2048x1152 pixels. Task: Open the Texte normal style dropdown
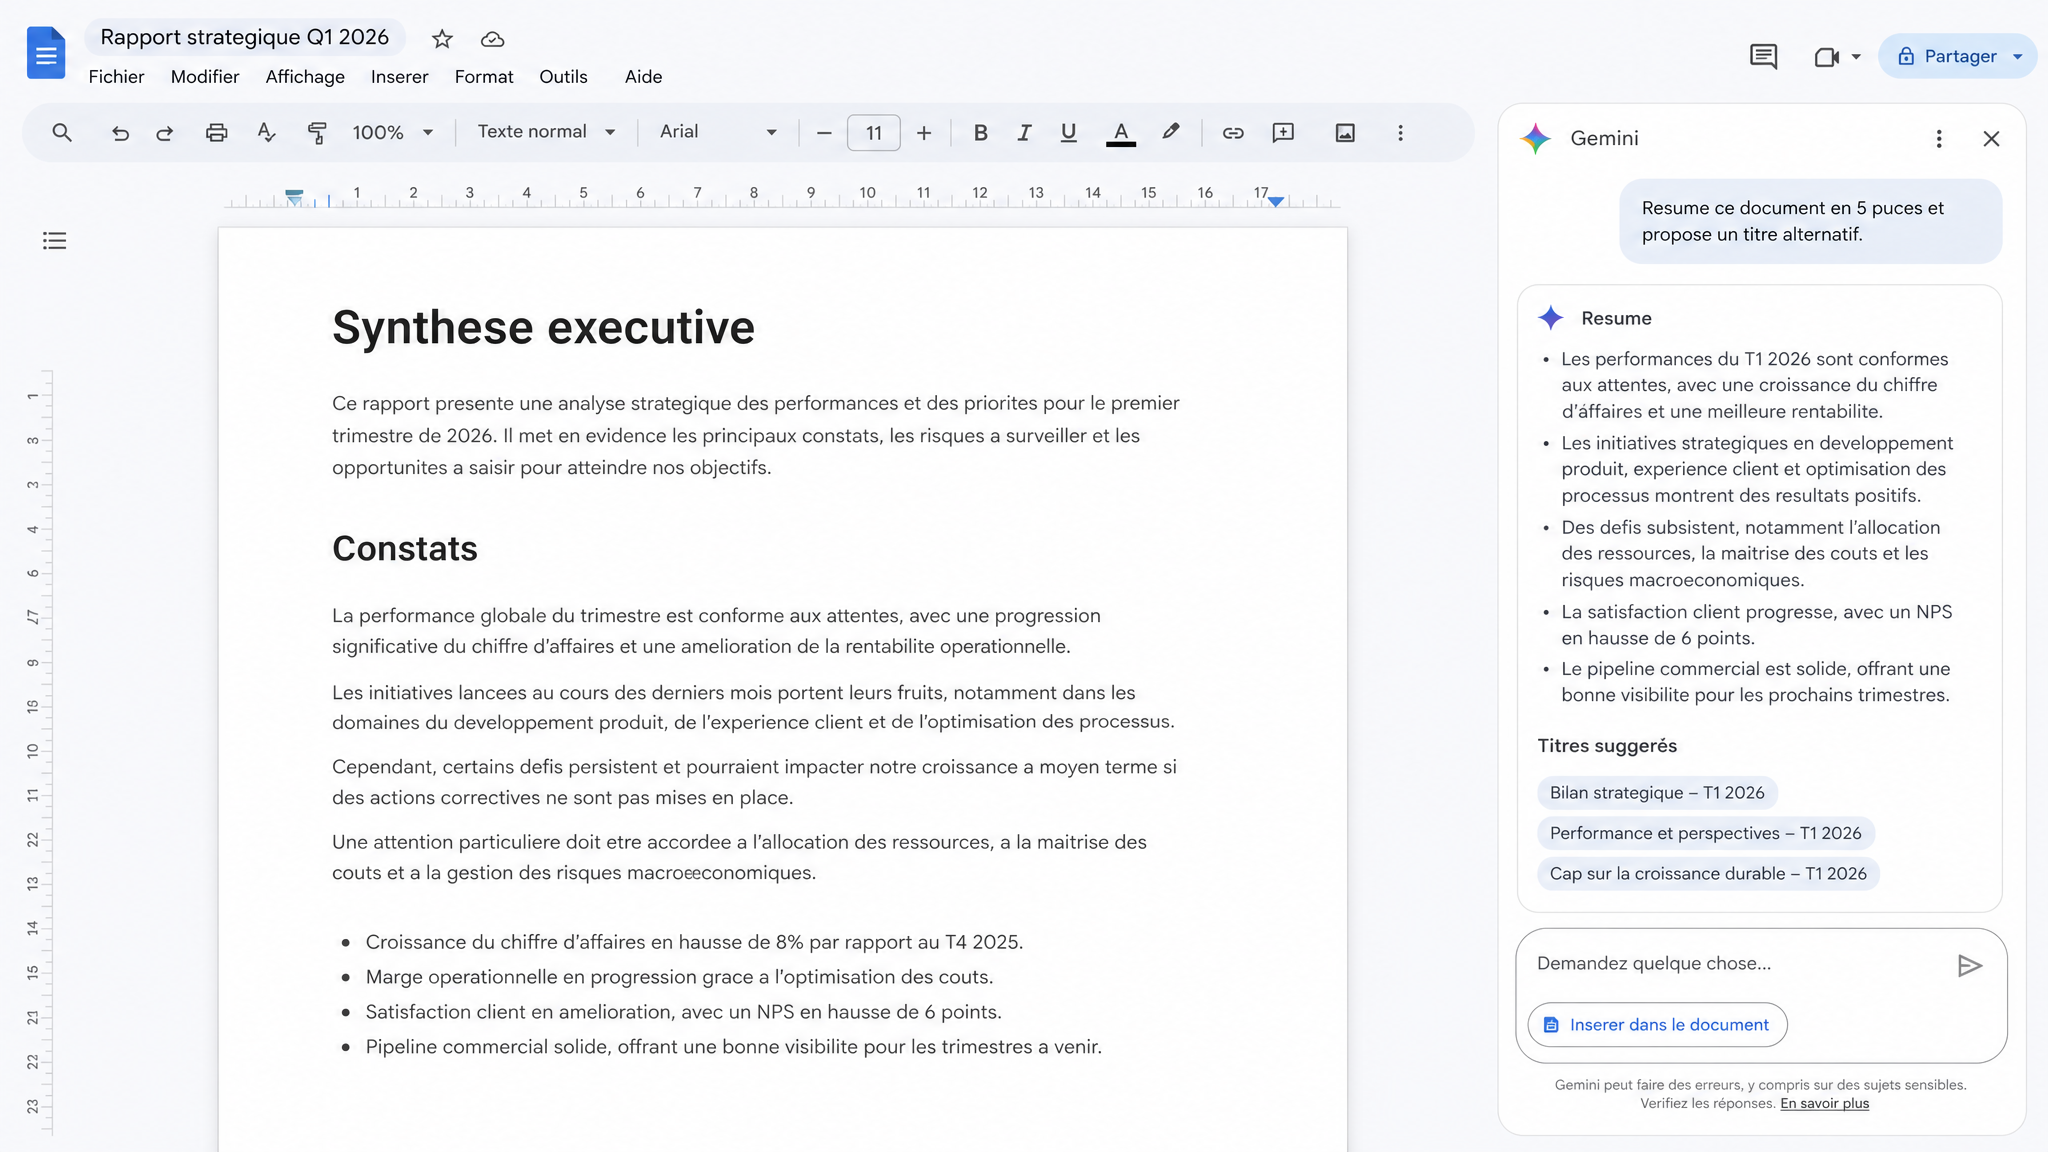tap(546, 132)
